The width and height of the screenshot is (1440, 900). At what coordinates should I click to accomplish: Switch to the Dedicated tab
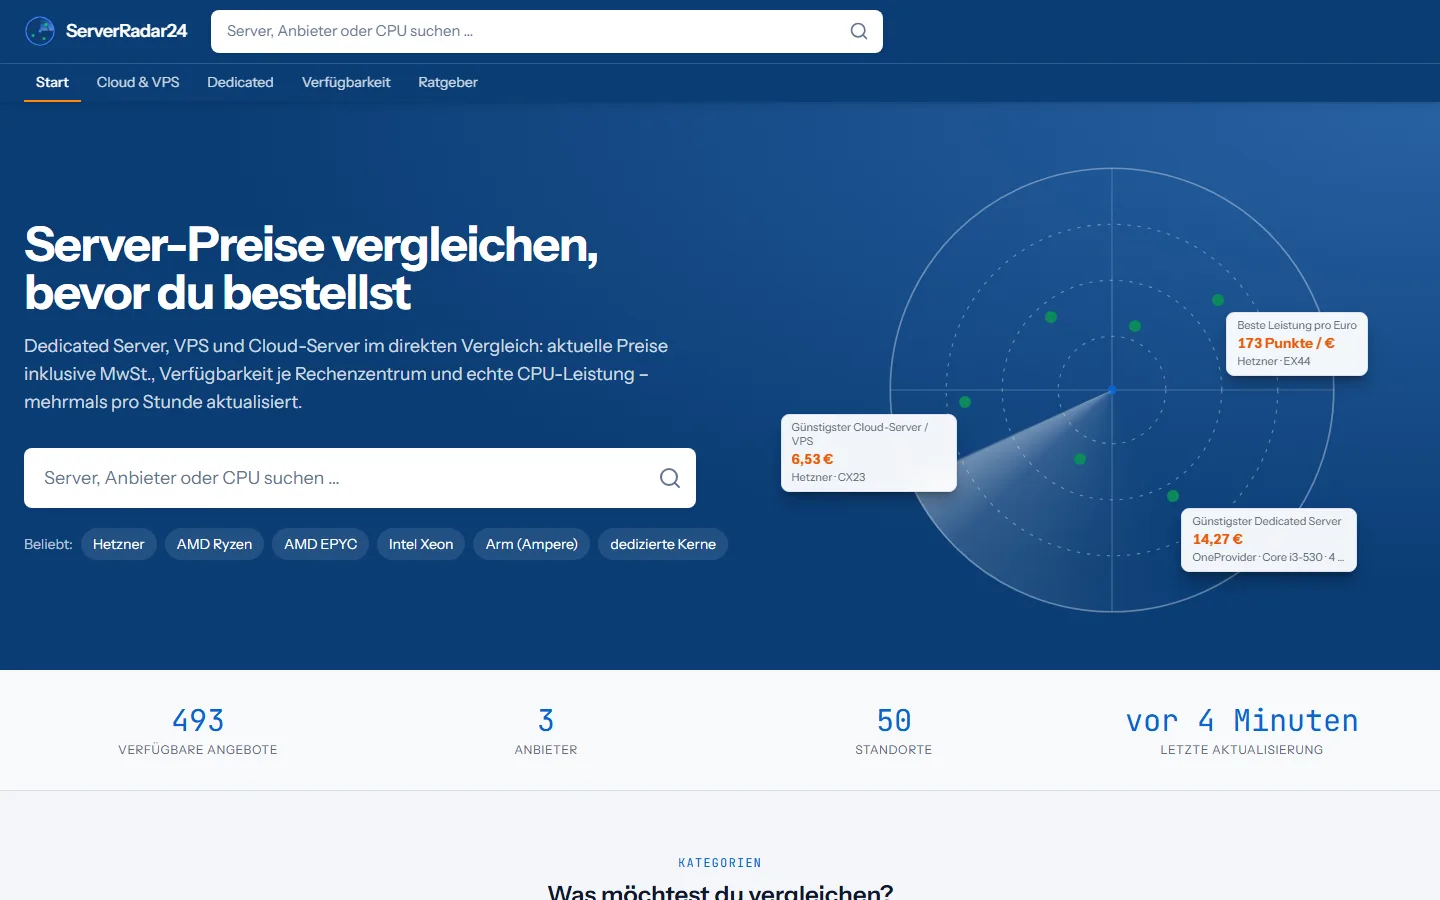240,82
